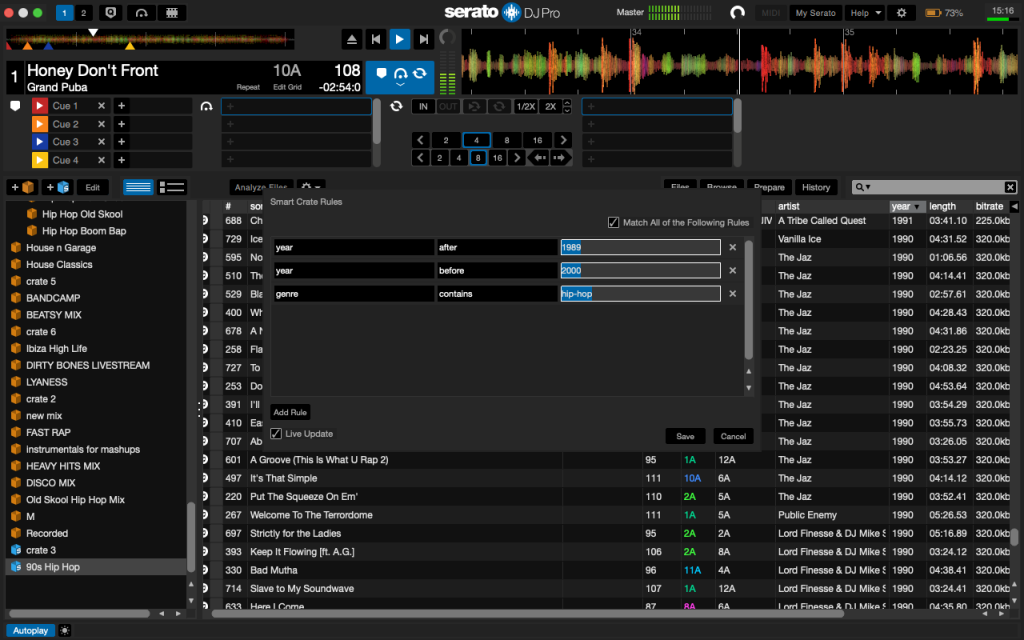Select 8 beat loop roll
Viewport: 1024px width, 640px height.
478,158
